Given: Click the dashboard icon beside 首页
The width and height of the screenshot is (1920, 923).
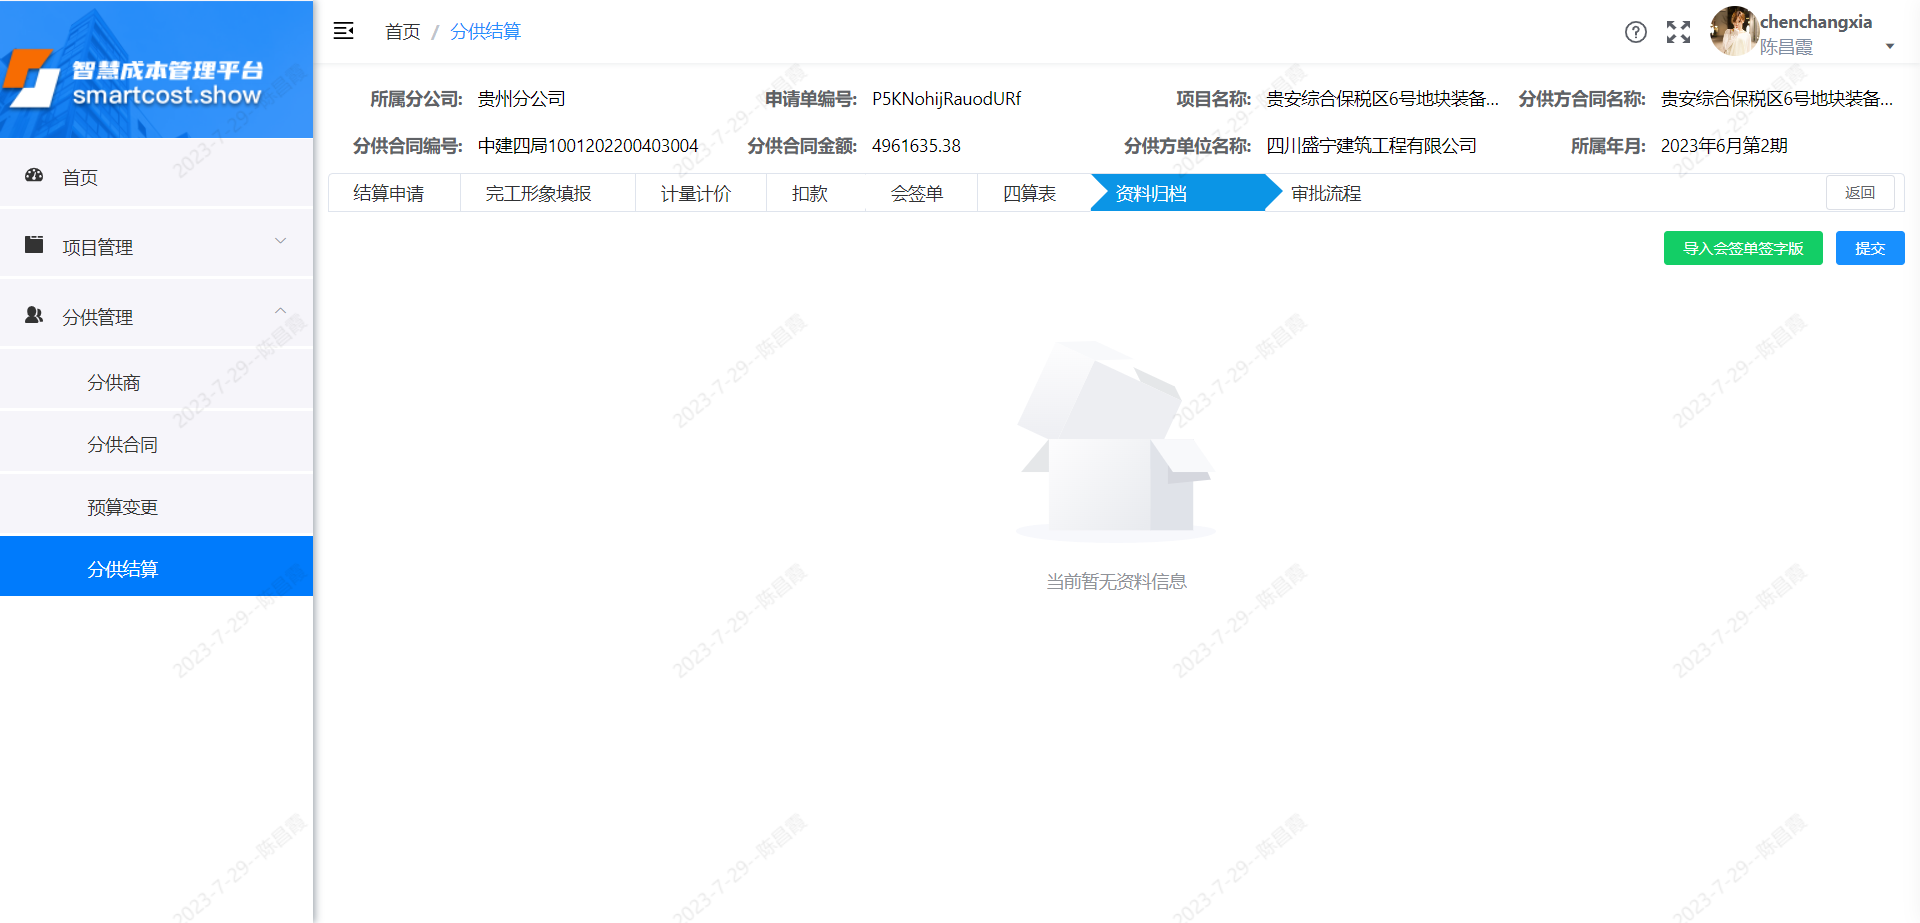Looking at the screenshot, I should tap(34, 176).
